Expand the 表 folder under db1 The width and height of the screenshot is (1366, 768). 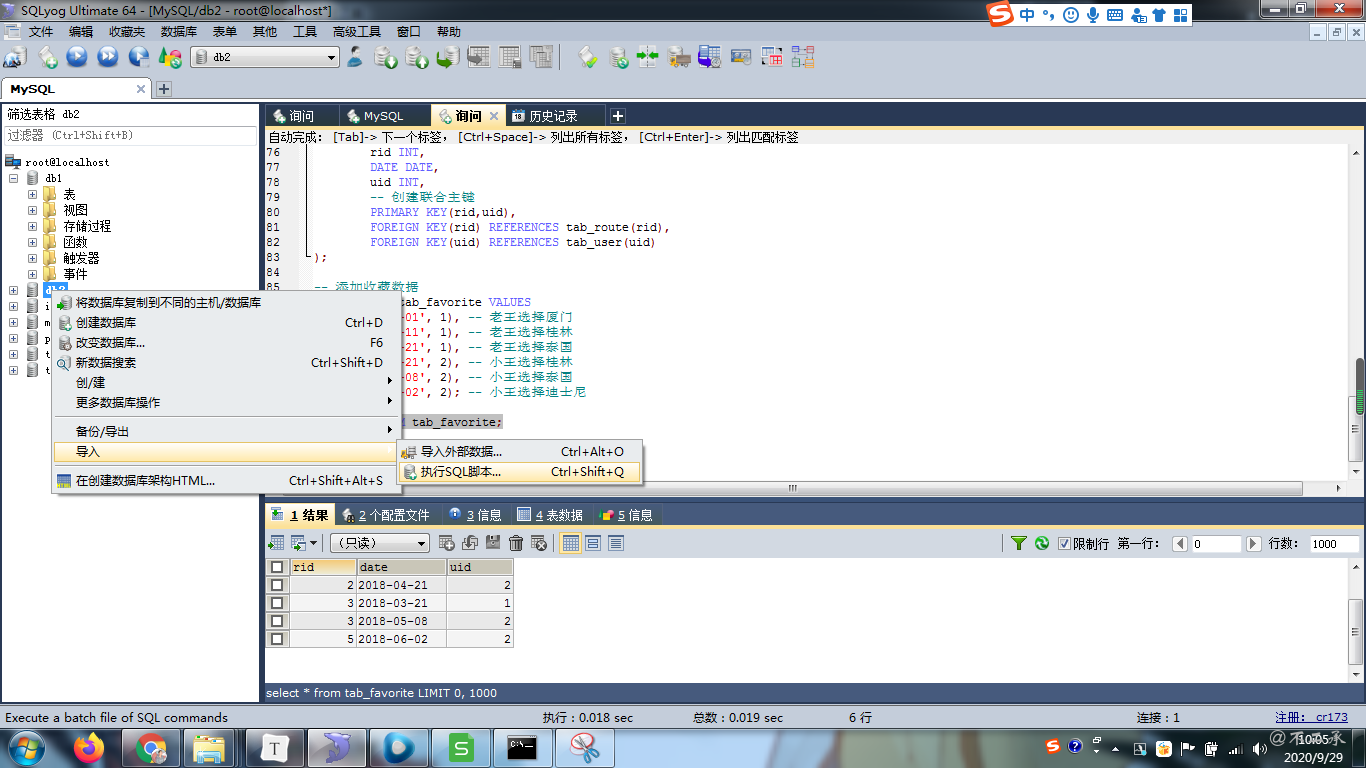pos(32,194)
